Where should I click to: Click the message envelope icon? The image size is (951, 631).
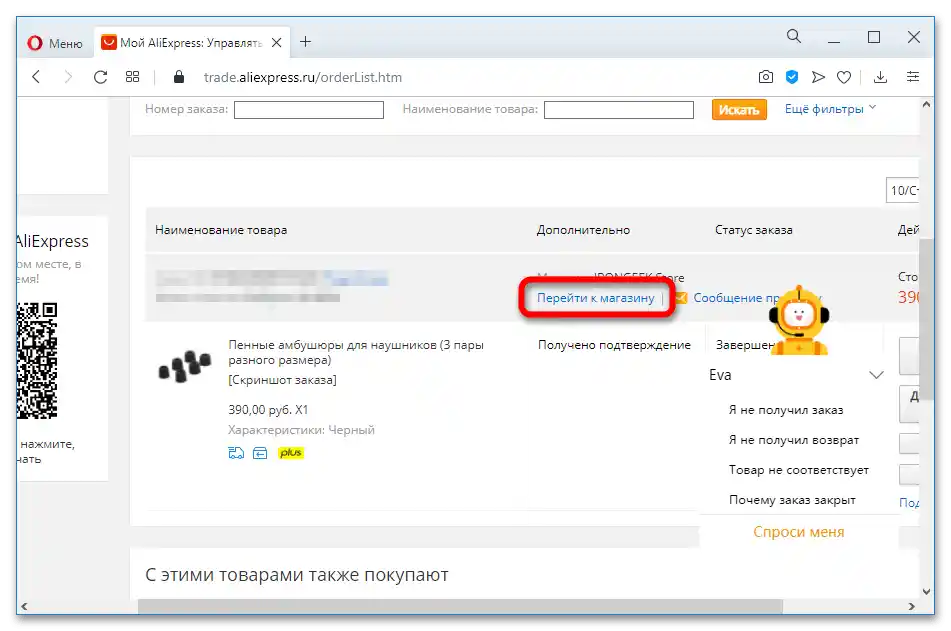click(680, 298)
